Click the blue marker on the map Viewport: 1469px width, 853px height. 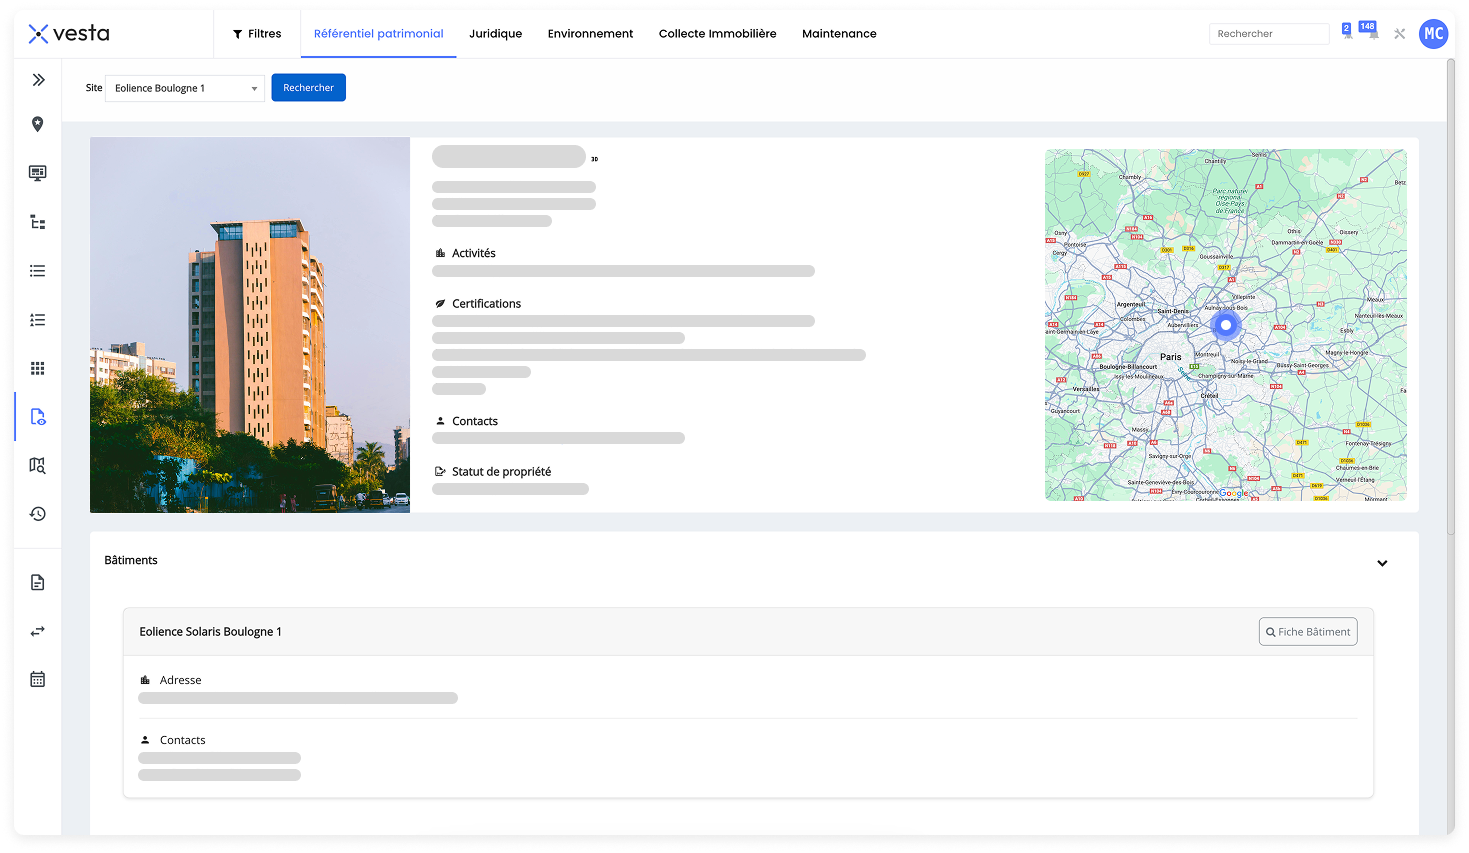click(1225, 325)
